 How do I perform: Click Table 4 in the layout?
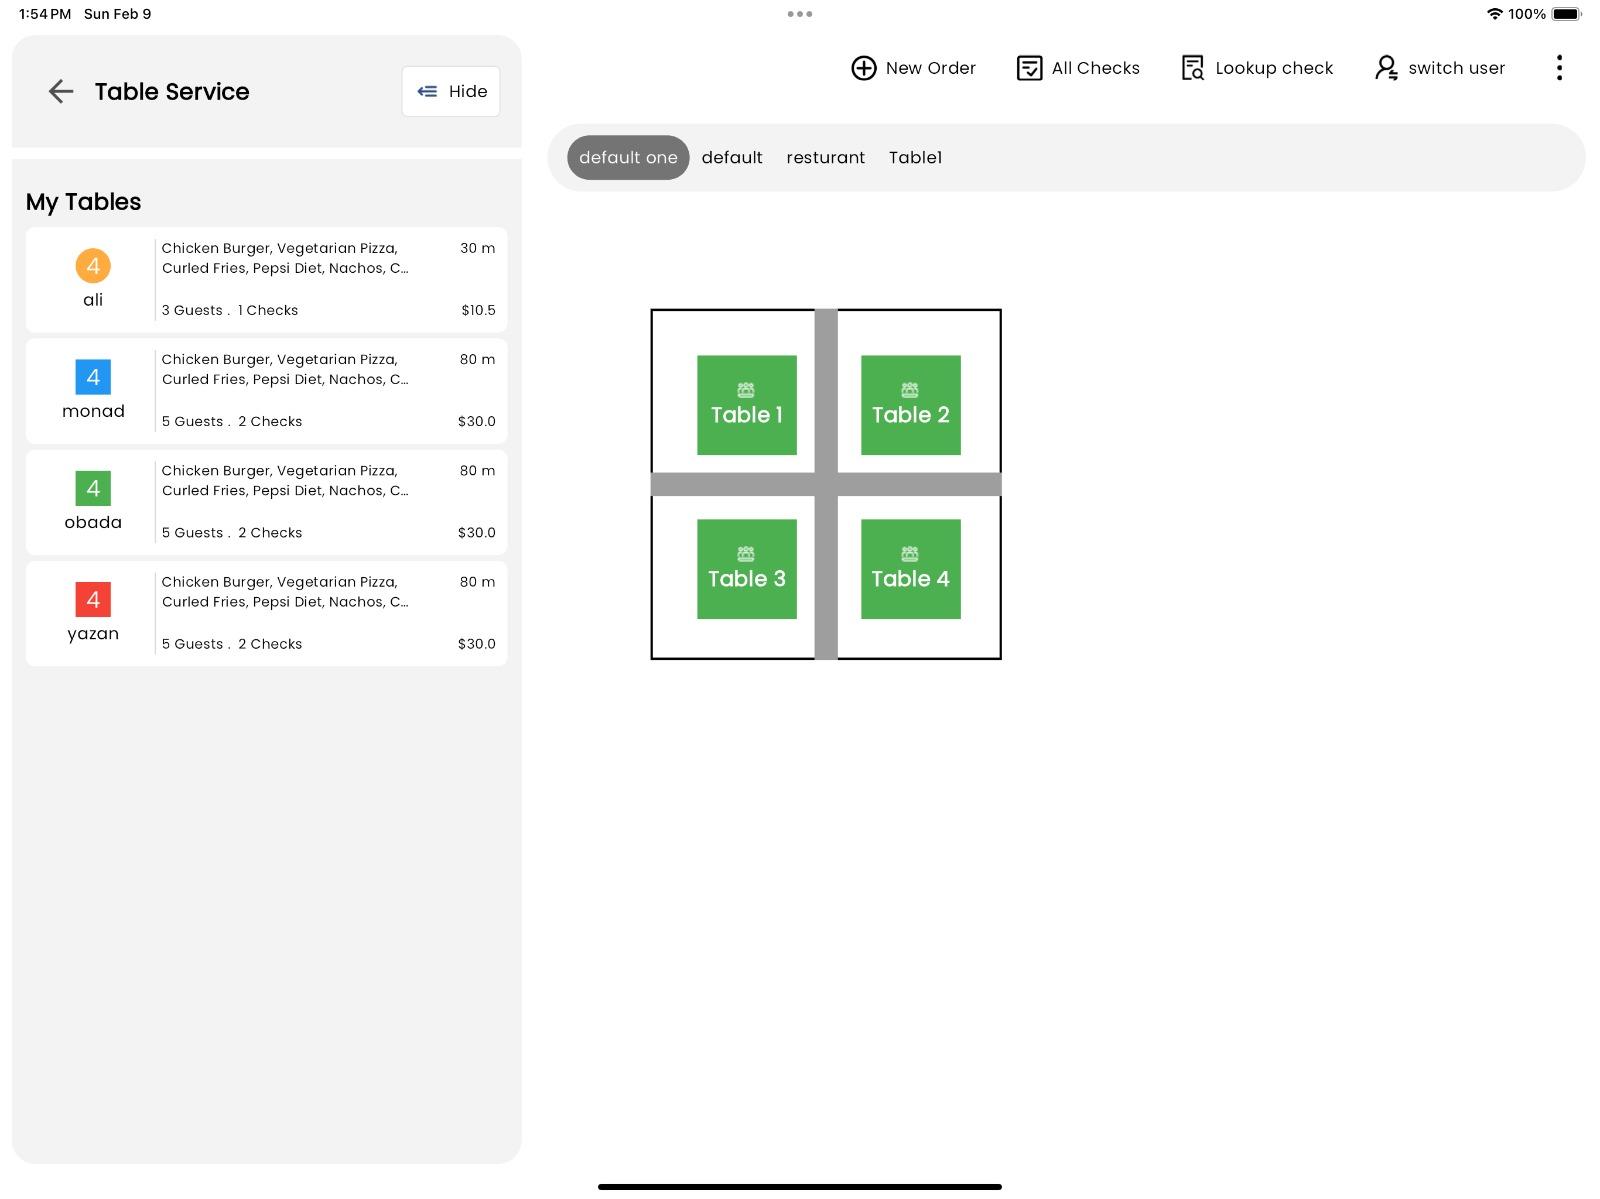click(x=910, y=568)
